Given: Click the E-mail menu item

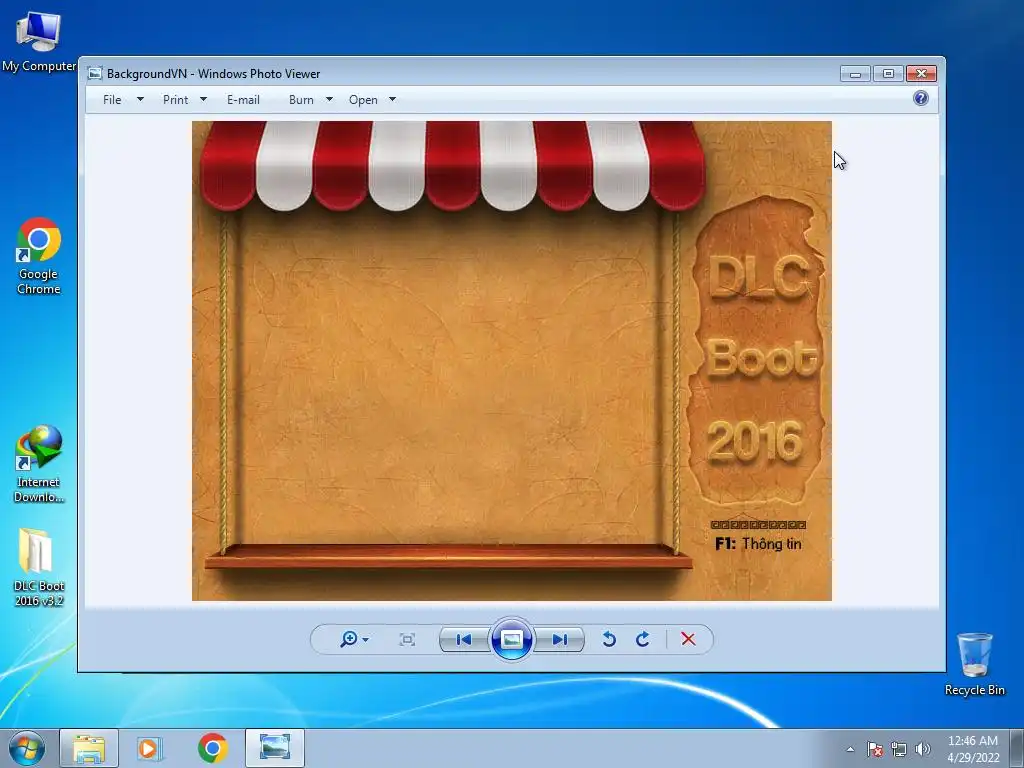Looking at the screenshot, I should point(243,100).
